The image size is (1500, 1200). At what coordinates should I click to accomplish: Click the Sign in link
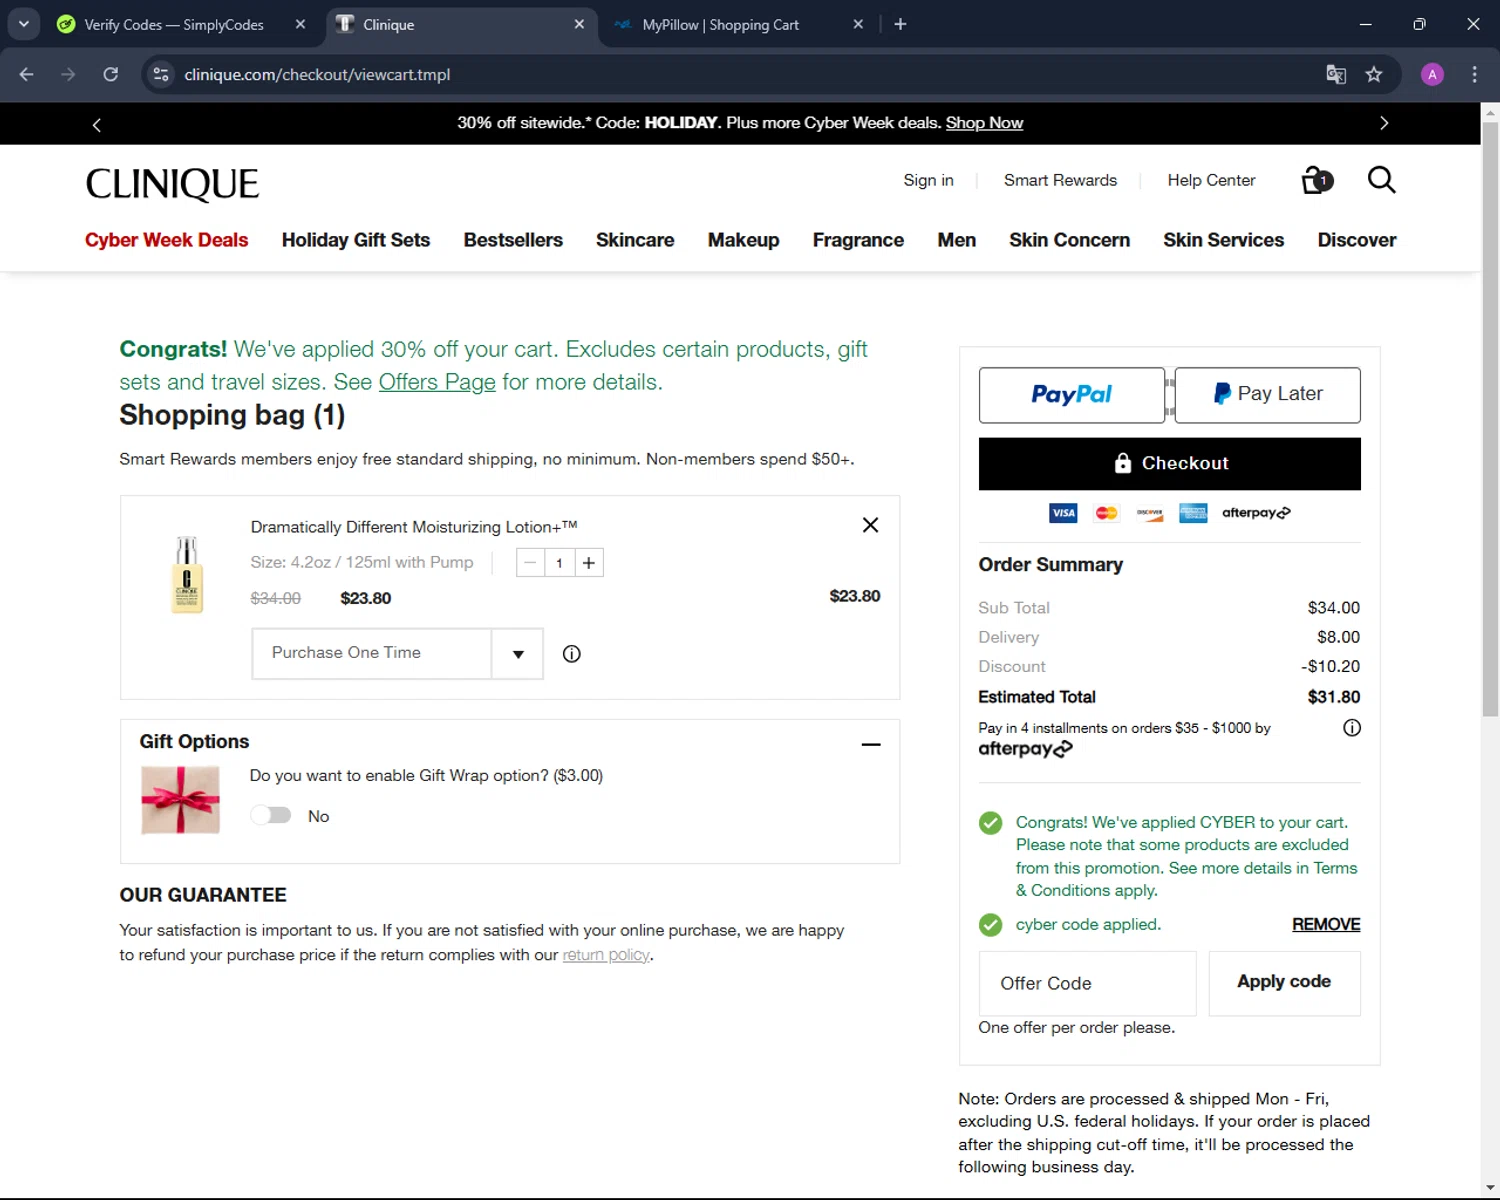tap(928, 180)
